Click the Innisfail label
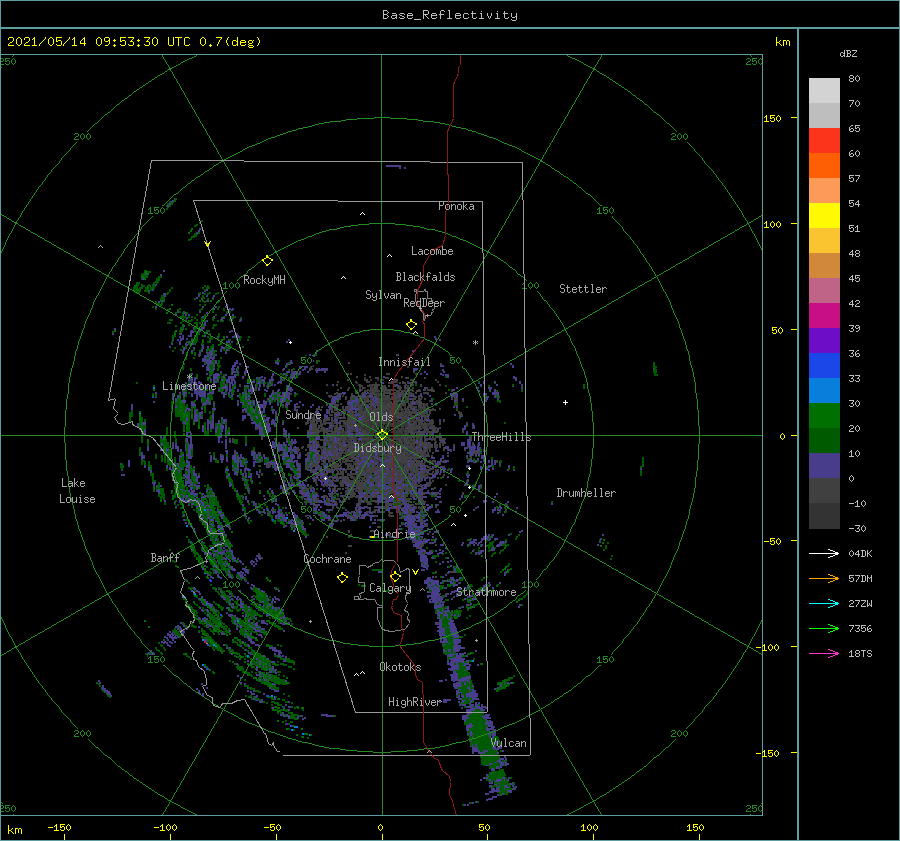This screenshot has width=900, height=841. coord(404,362)
